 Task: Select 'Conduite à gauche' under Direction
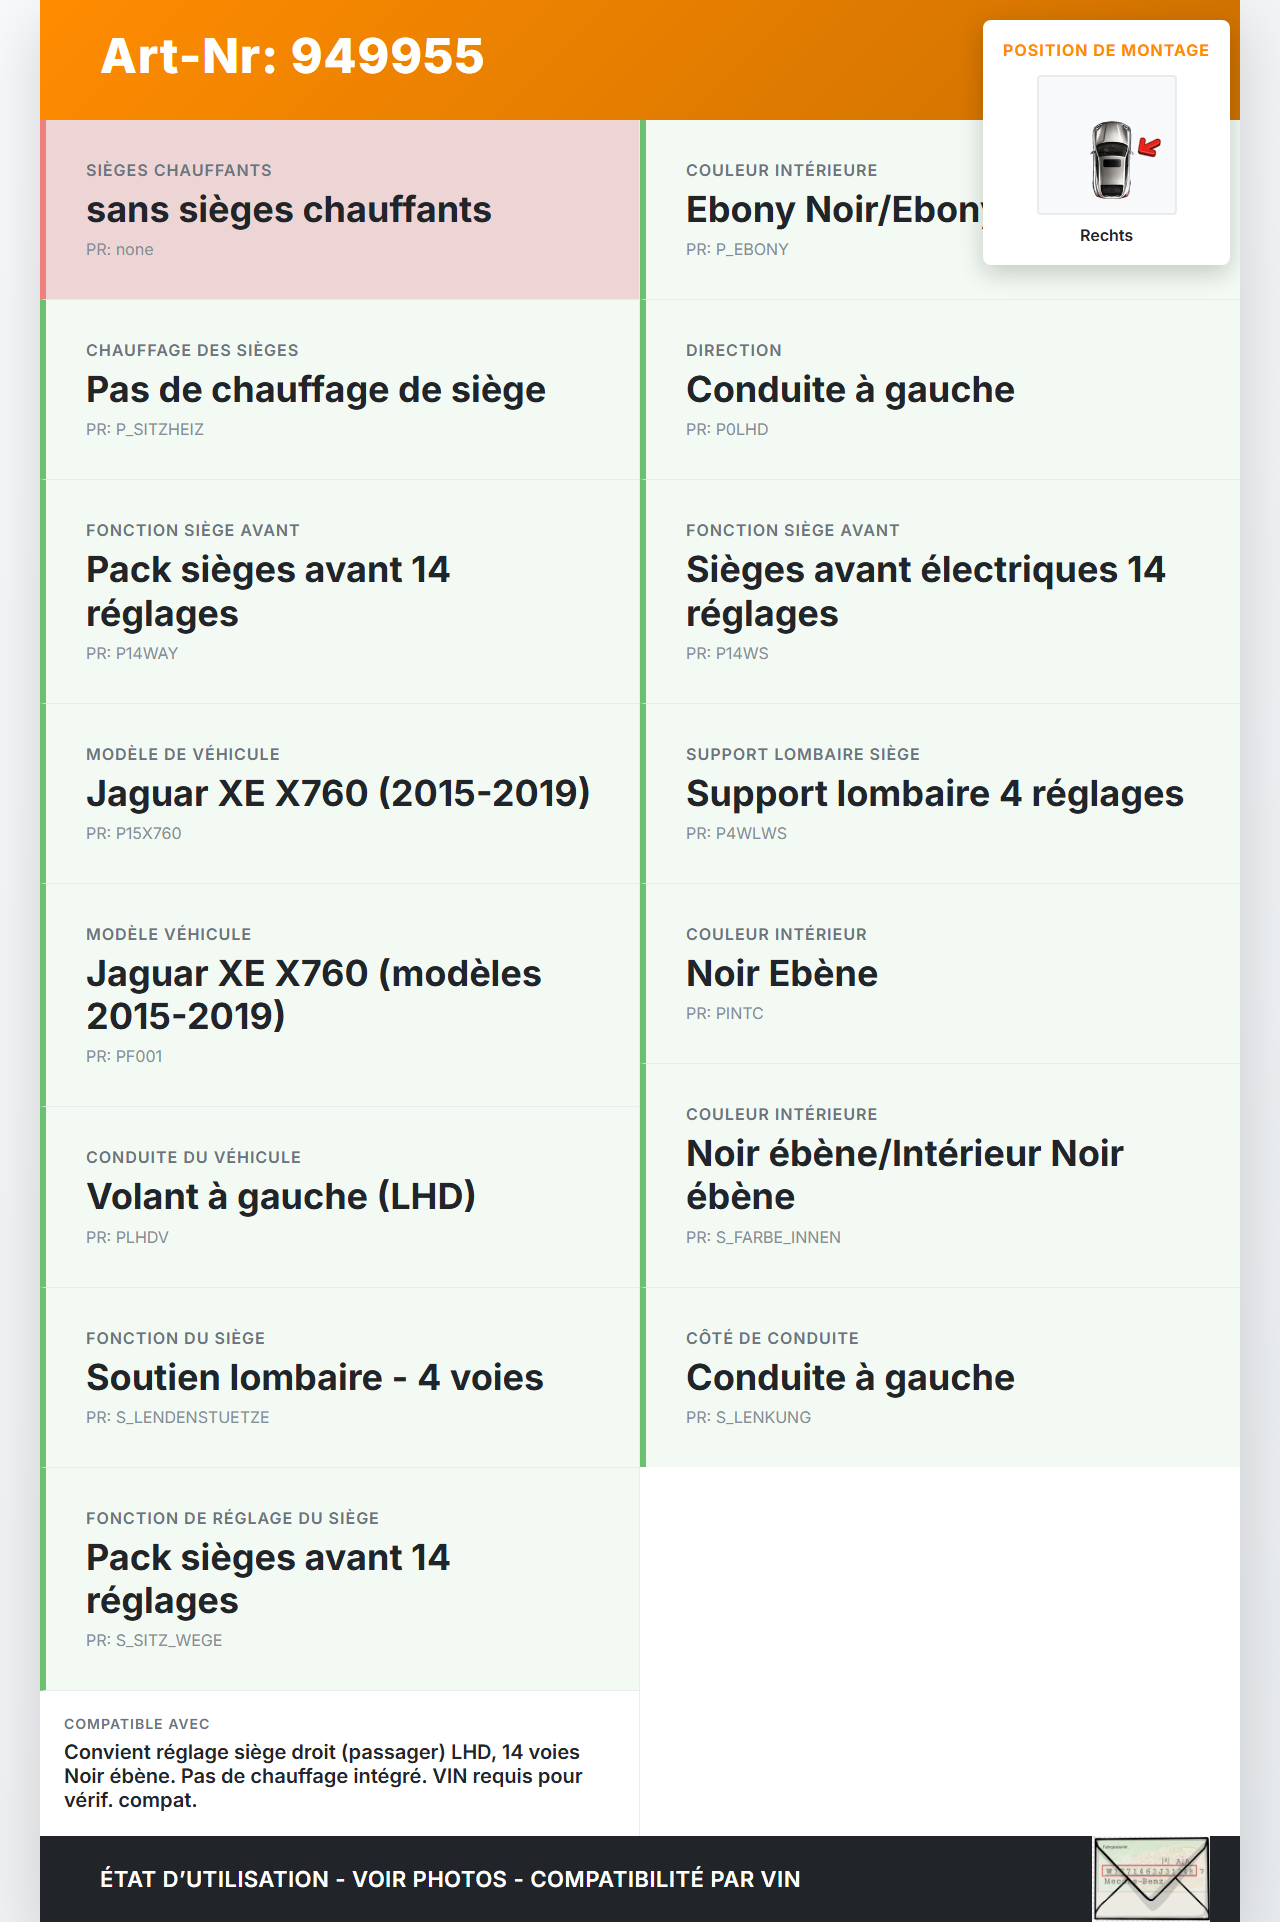(x=940, y=390)
